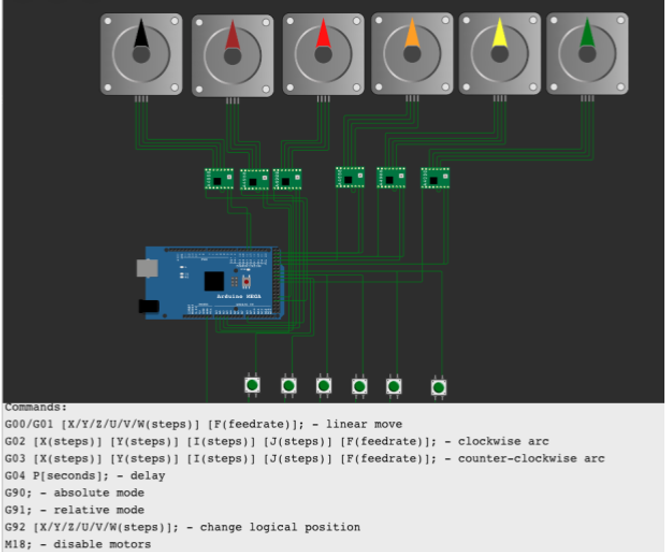The height and width of the screenshot is (552, 665).
Task: Click the G03 counter-clockwise arc command line
Action: click(x=305, y=459)
